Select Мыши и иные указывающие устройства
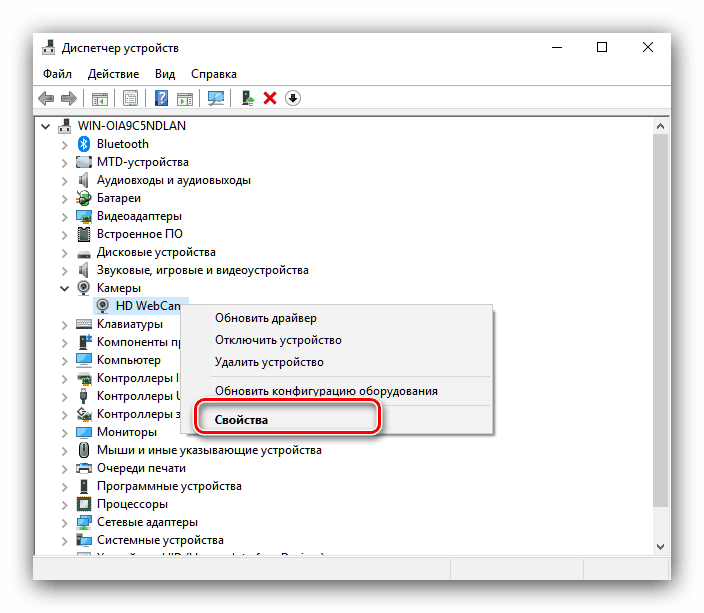The image size is (704, 613). click(209, 450)
